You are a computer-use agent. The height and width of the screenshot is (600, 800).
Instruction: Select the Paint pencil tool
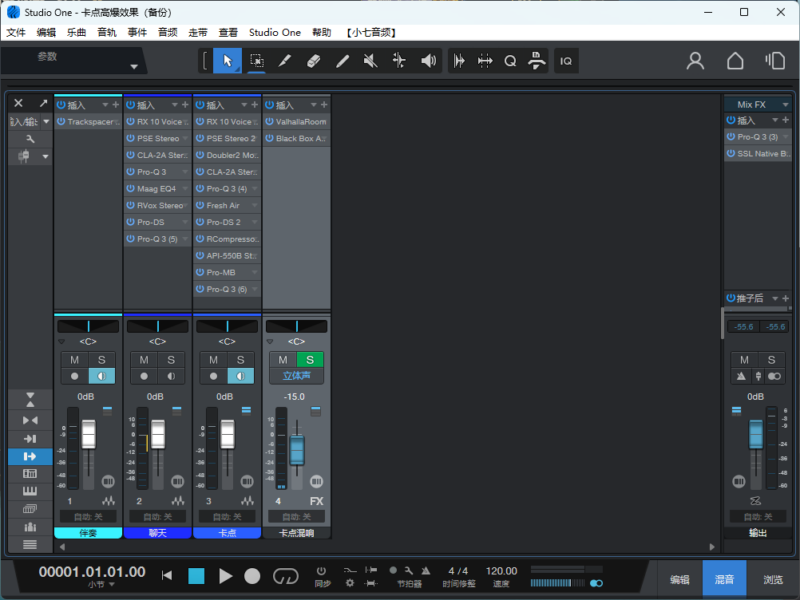tap(342, 61)
